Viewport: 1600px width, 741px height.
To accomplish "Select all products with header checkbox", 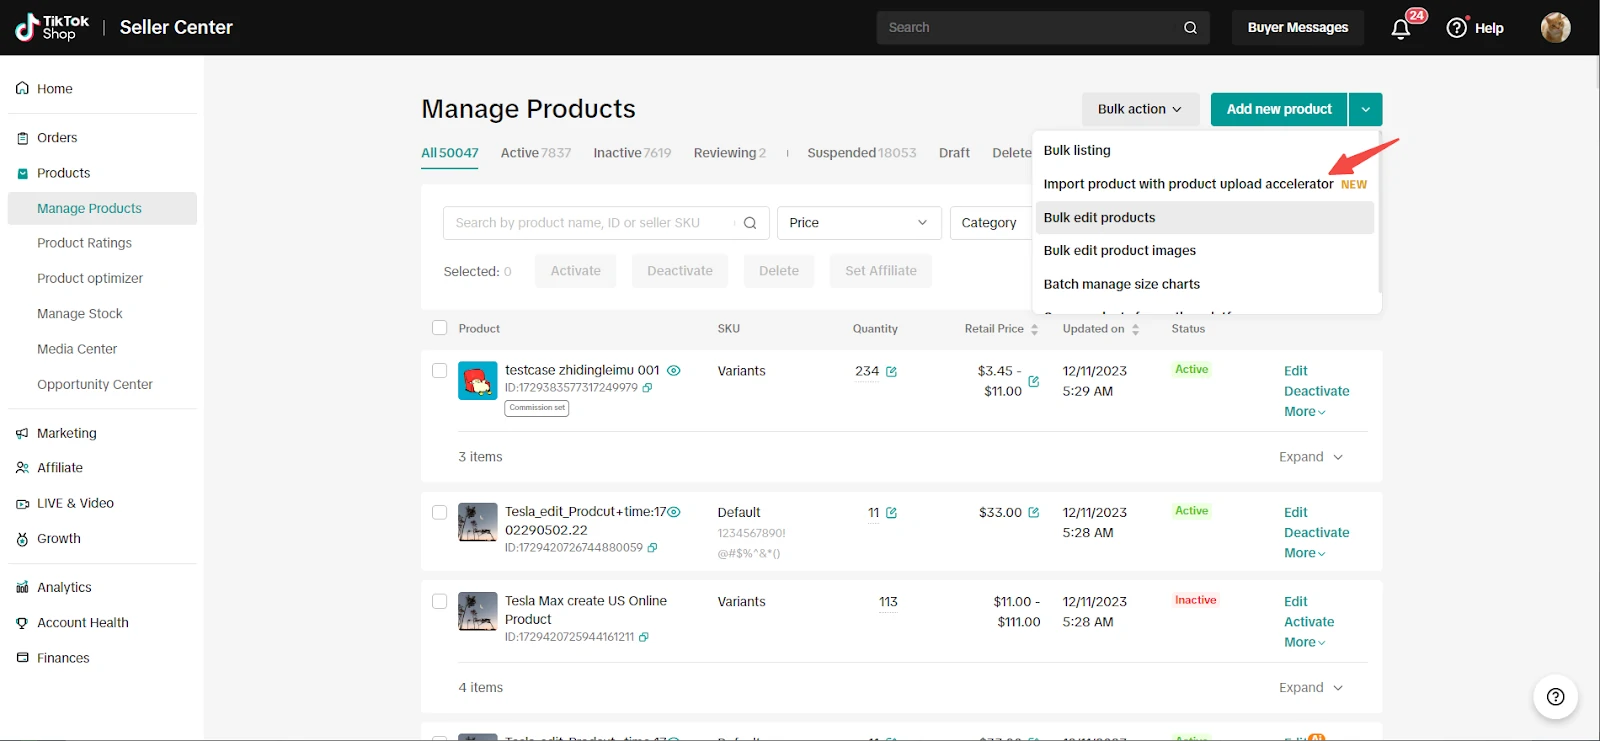I will tap(439, 328).
